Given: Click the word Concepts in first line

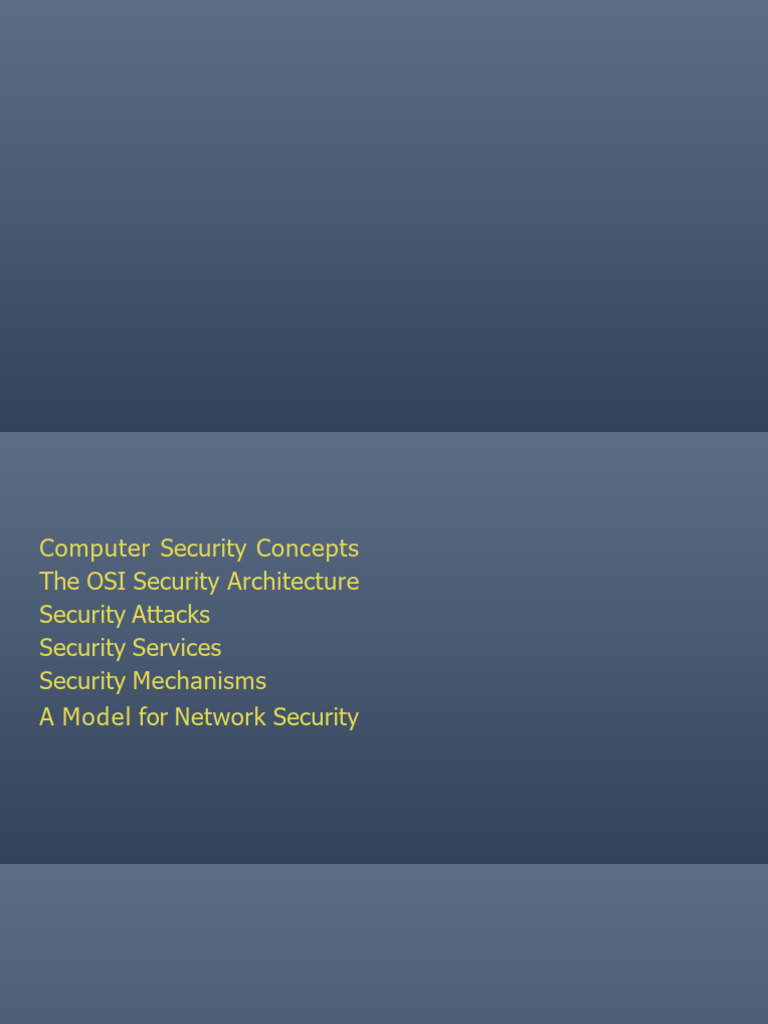Looking at the screenshot, I should [x=307, y=548].
